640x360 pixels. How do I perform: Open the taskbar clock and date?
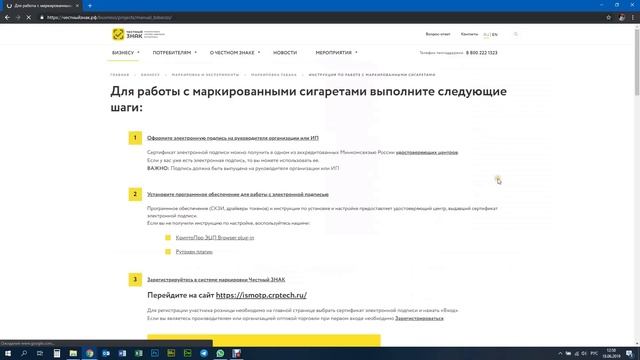pos(611,353)
